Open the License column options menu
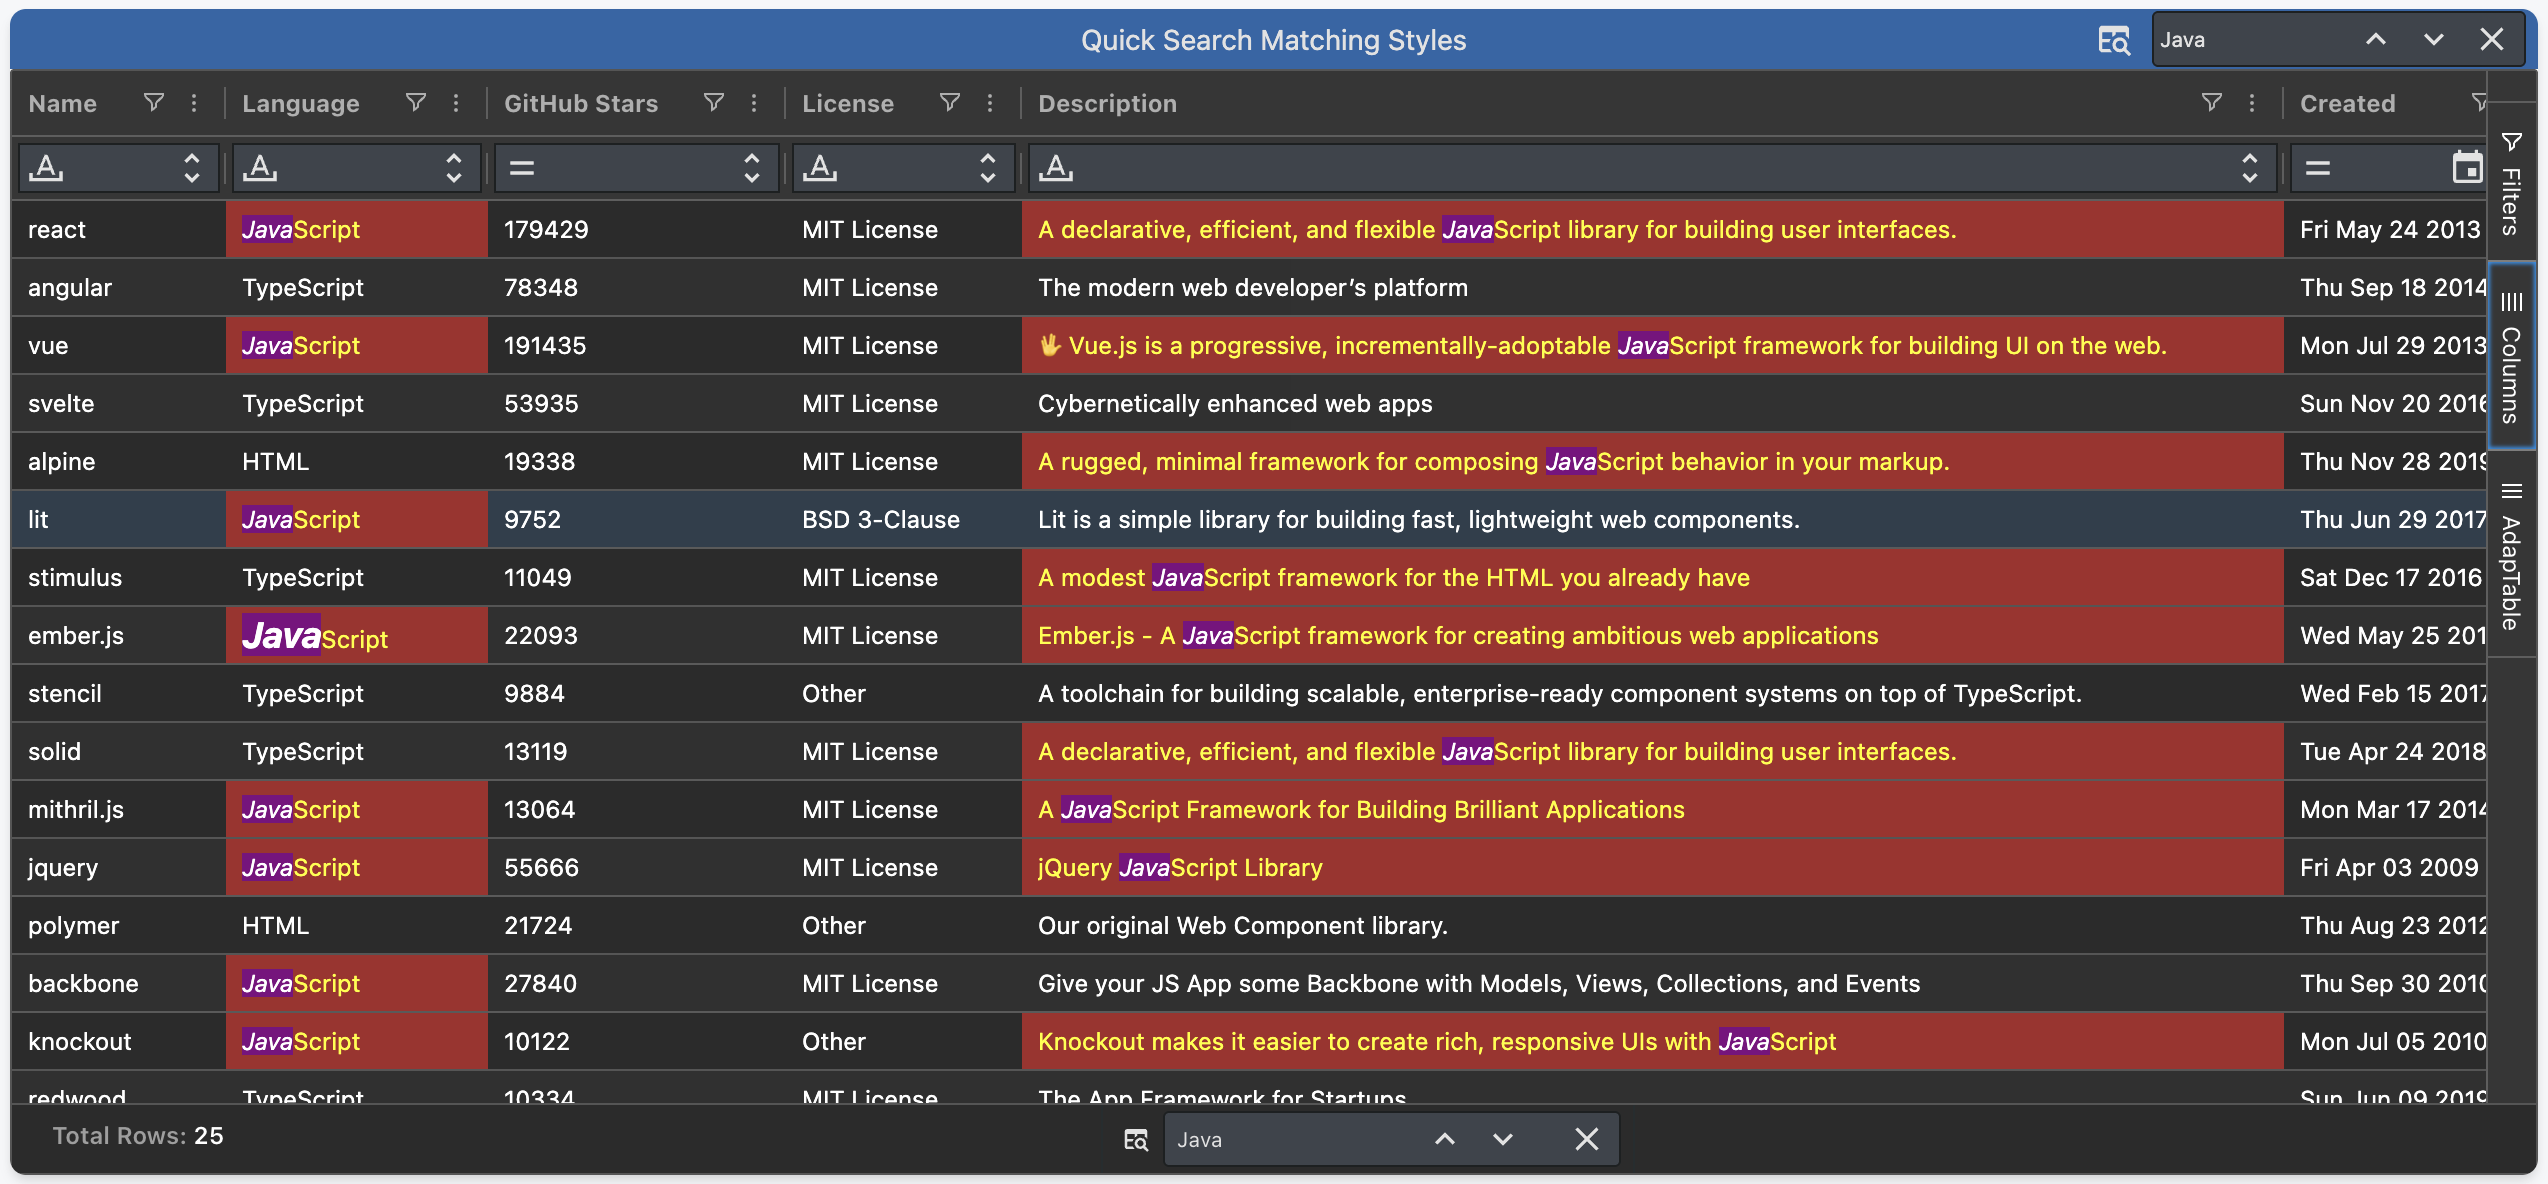 coord(990,102)
